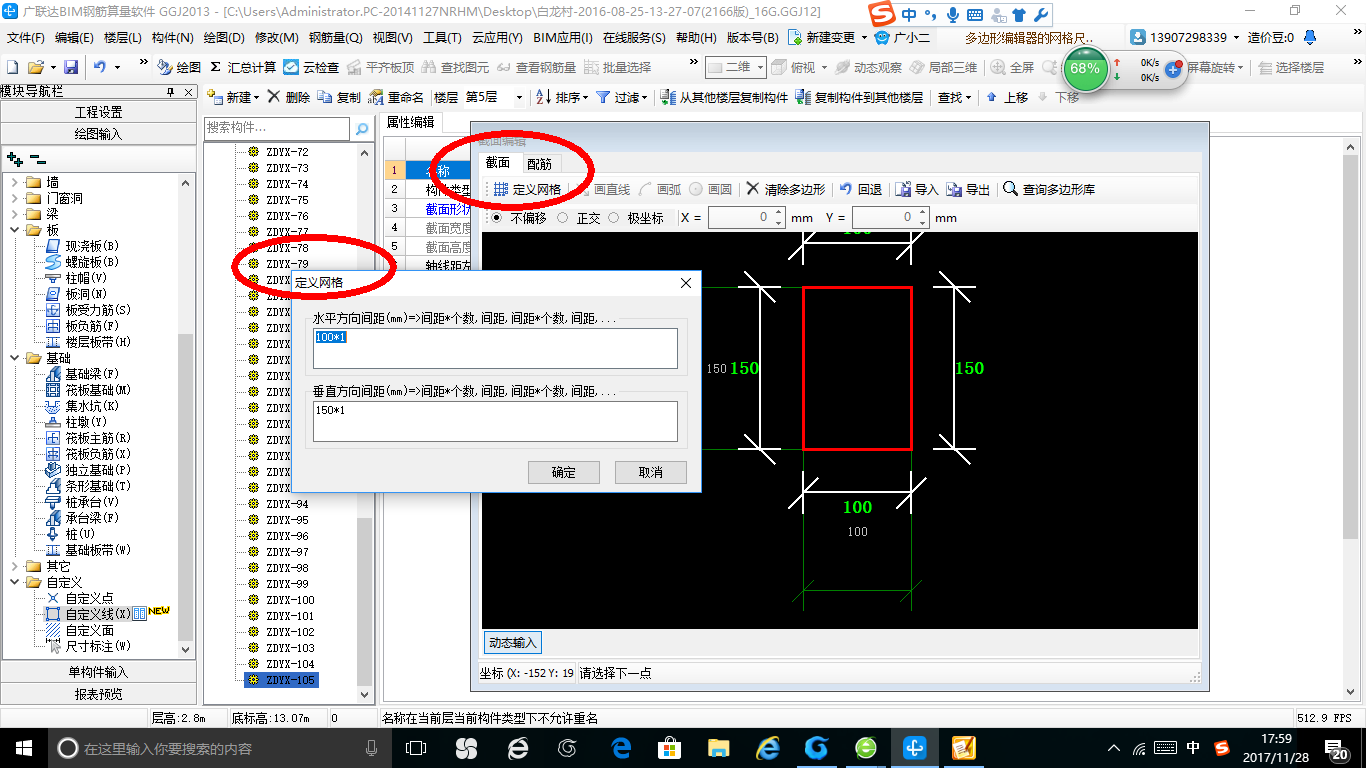
Task: Click the save disk icon
Action: [x=71, y=67]
